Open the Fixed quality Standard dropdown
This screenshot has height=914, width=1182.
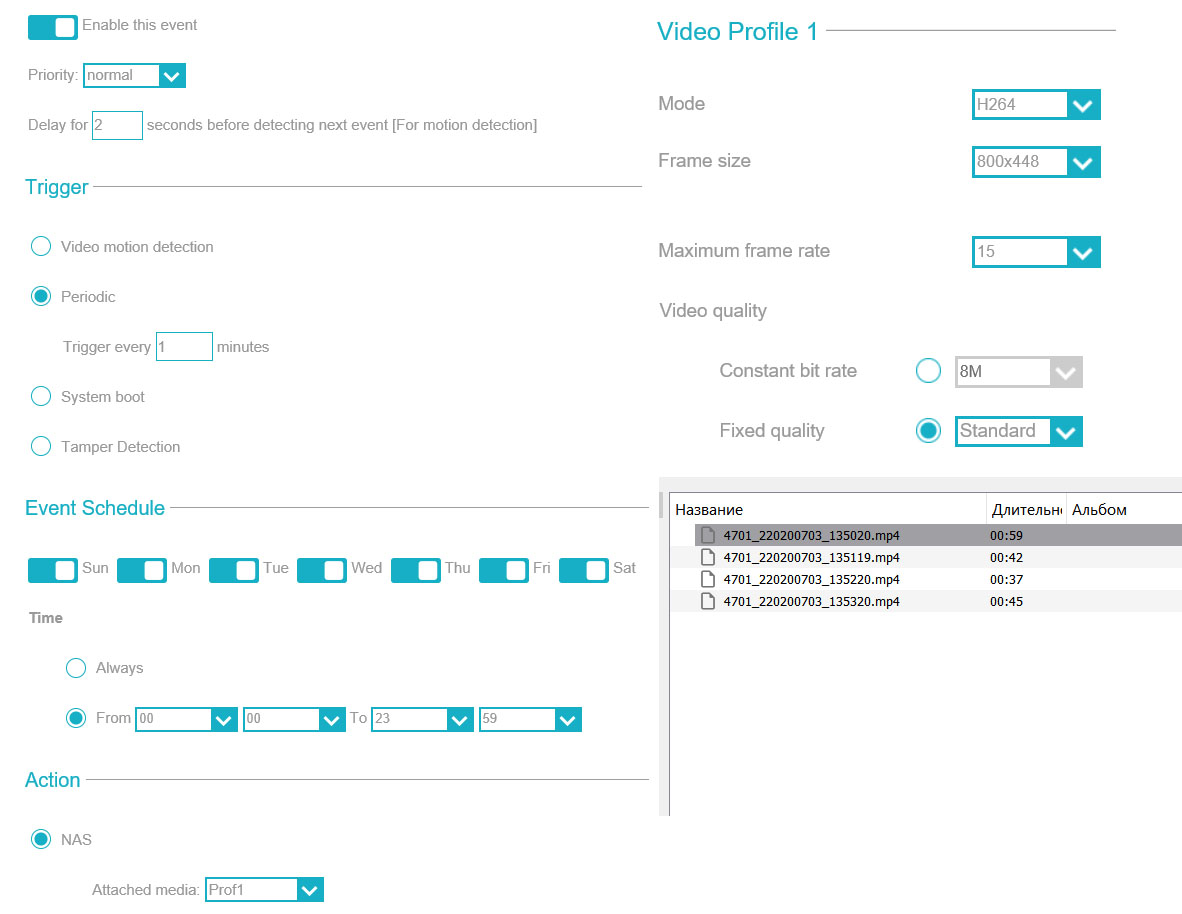pos(1018,431)
